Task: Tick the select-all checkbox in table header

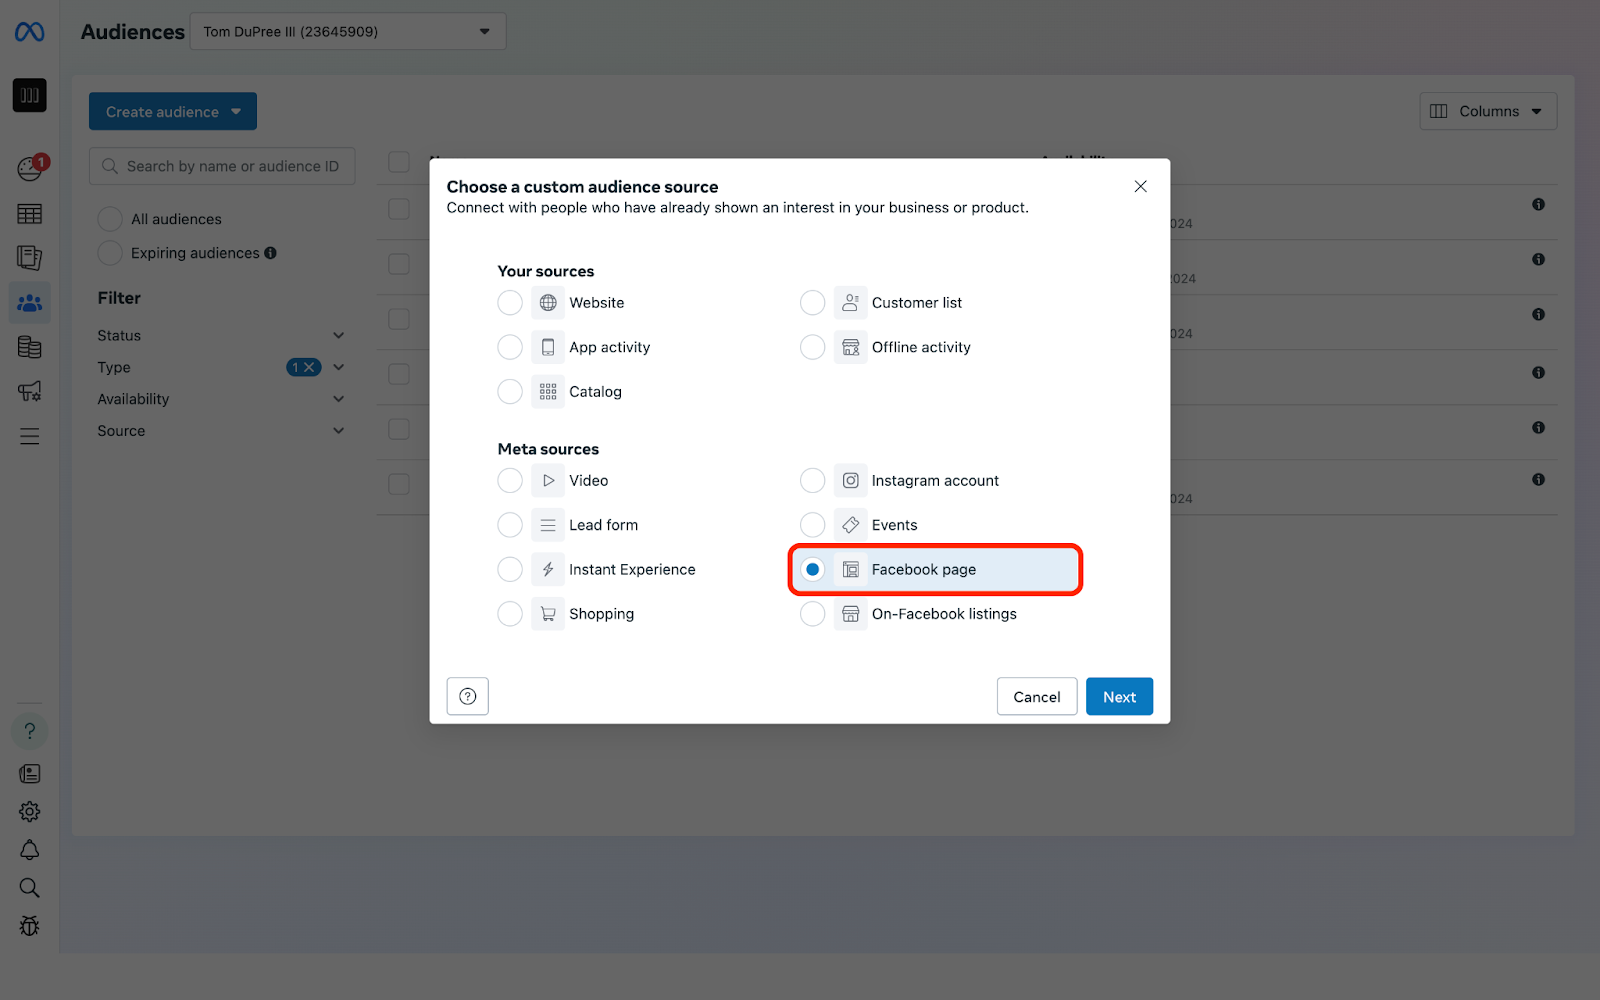Action: click(399, 162)
